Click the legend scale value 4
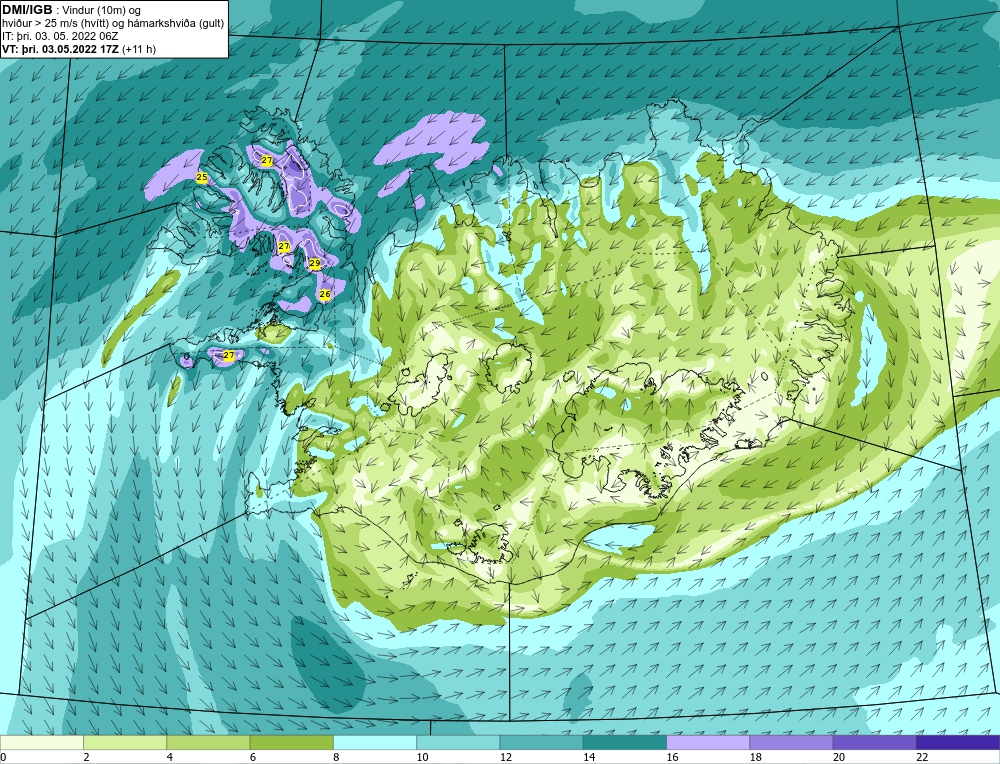This screenshot has width=1000, height=764. click(x=170, y=757)
